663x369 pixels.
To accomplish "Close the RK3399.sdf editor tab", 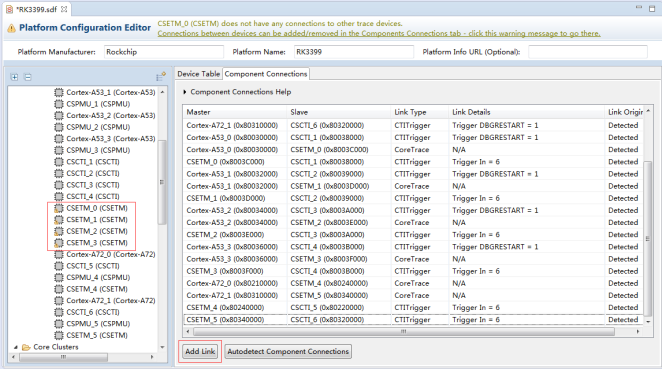I will (x=64, y=9).
